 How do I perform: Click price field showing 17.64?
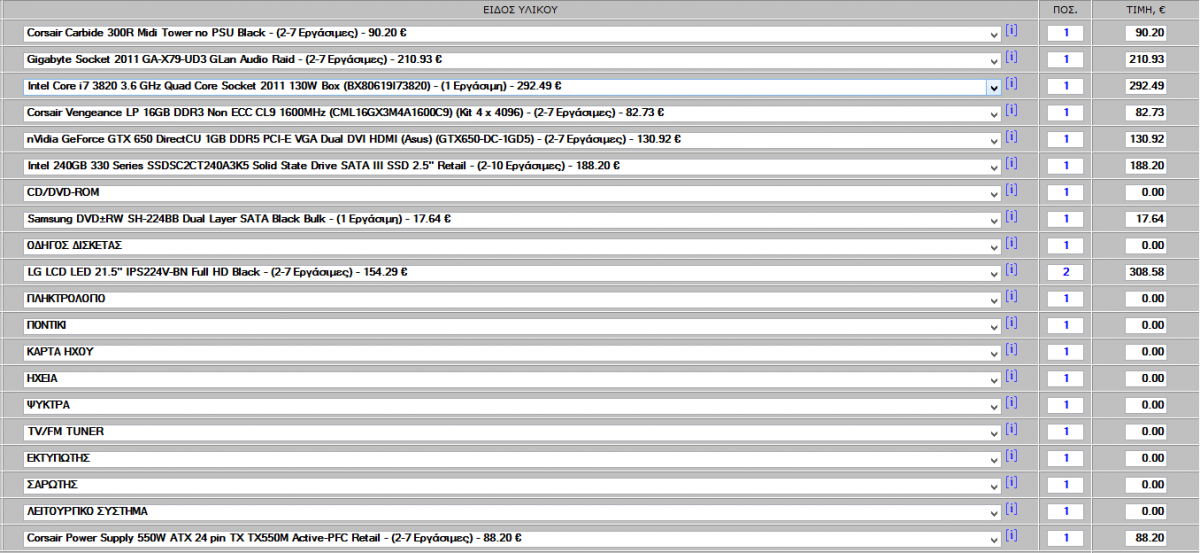point(1146,219)
